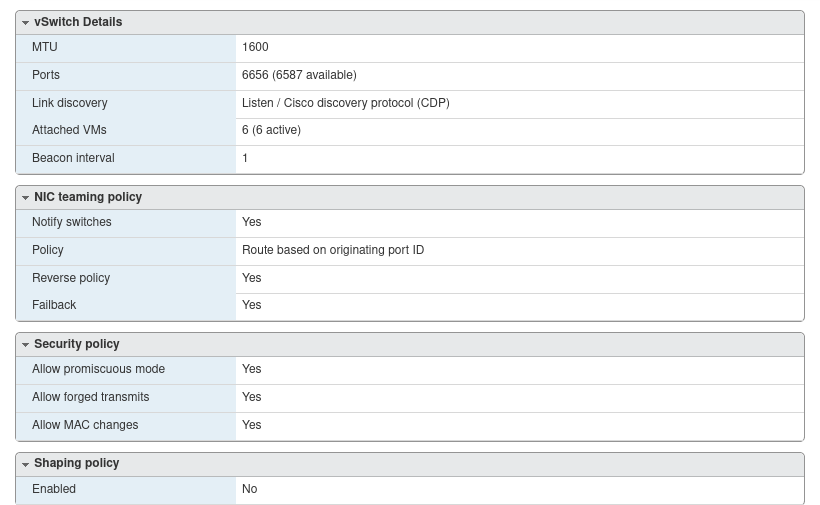Click the Route based on originating port ID text
The width and height of the screenshot is (820, 505).
(333, 250)
